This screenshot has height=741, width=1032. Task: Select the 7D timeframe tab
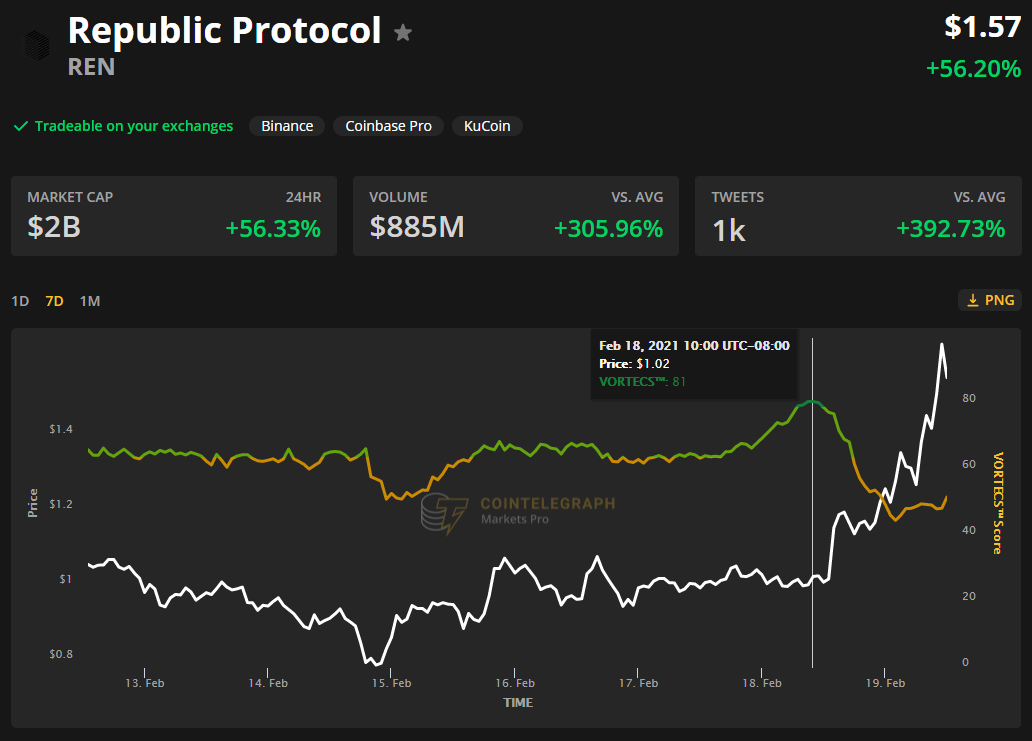click(x=55, y=301)
